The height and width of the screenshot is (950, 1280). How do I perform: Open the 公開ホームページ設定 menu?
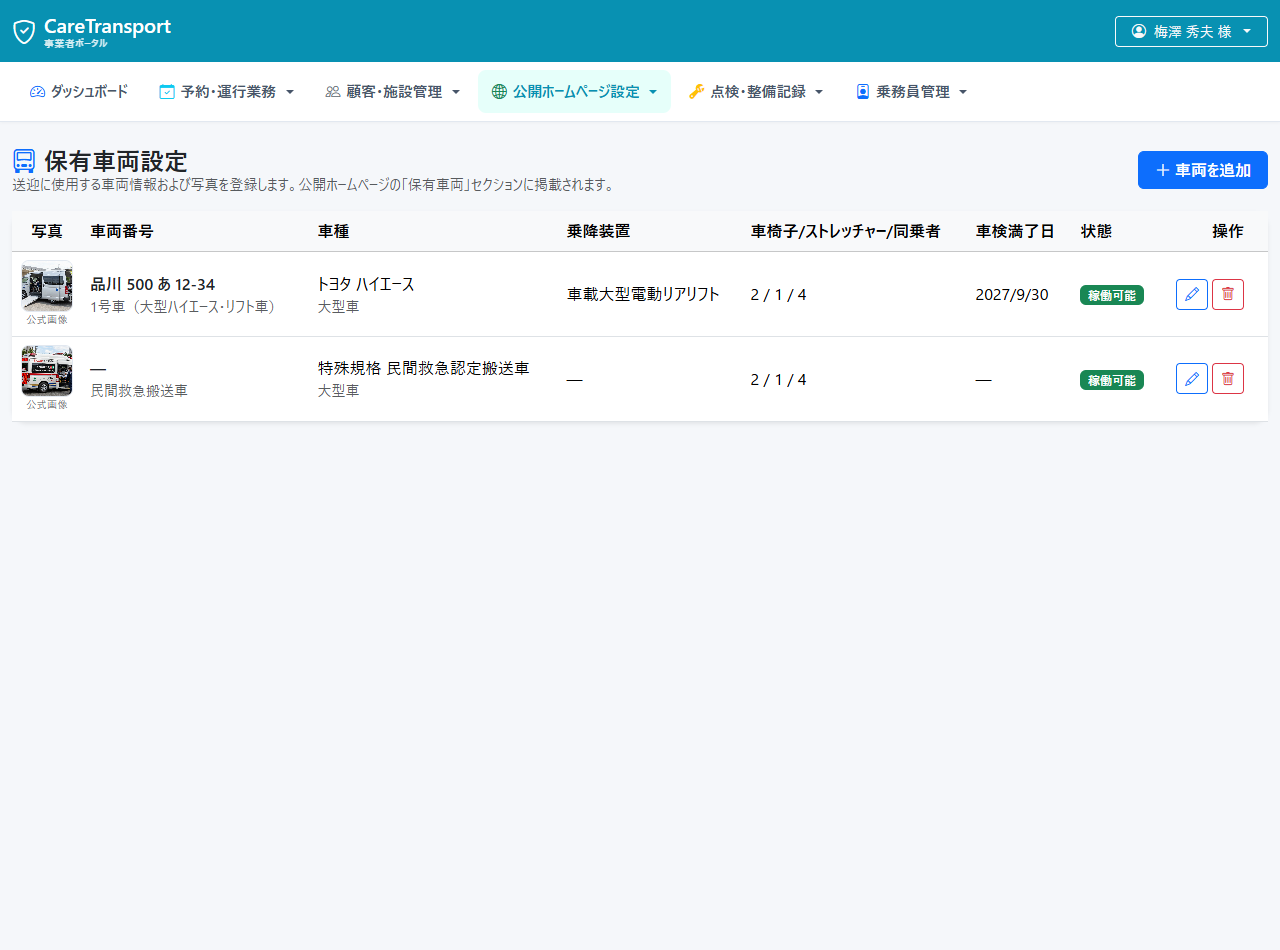pos(574,92)
